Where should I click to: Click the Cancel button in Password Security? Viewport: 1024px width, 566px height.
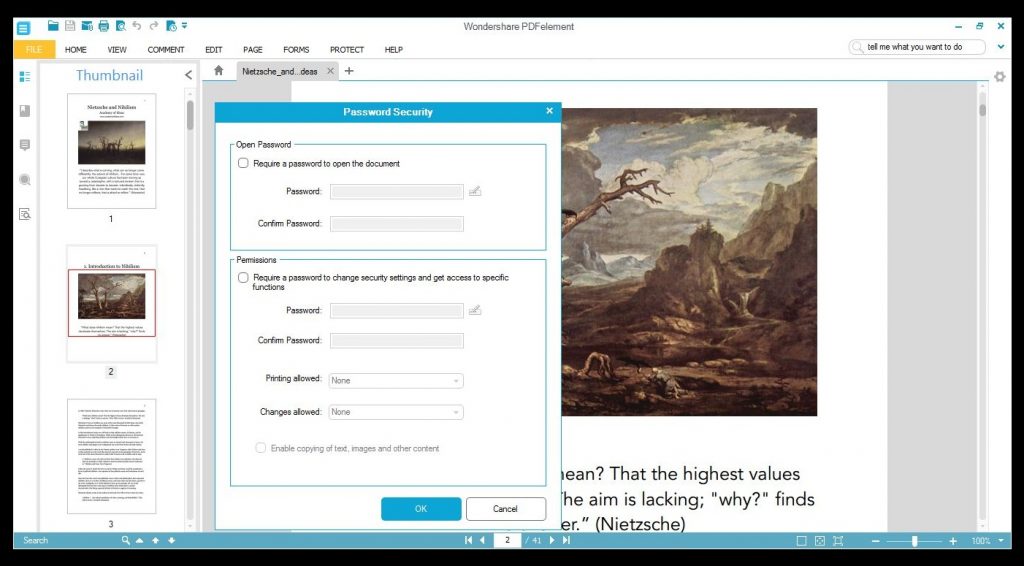(505, 509)
